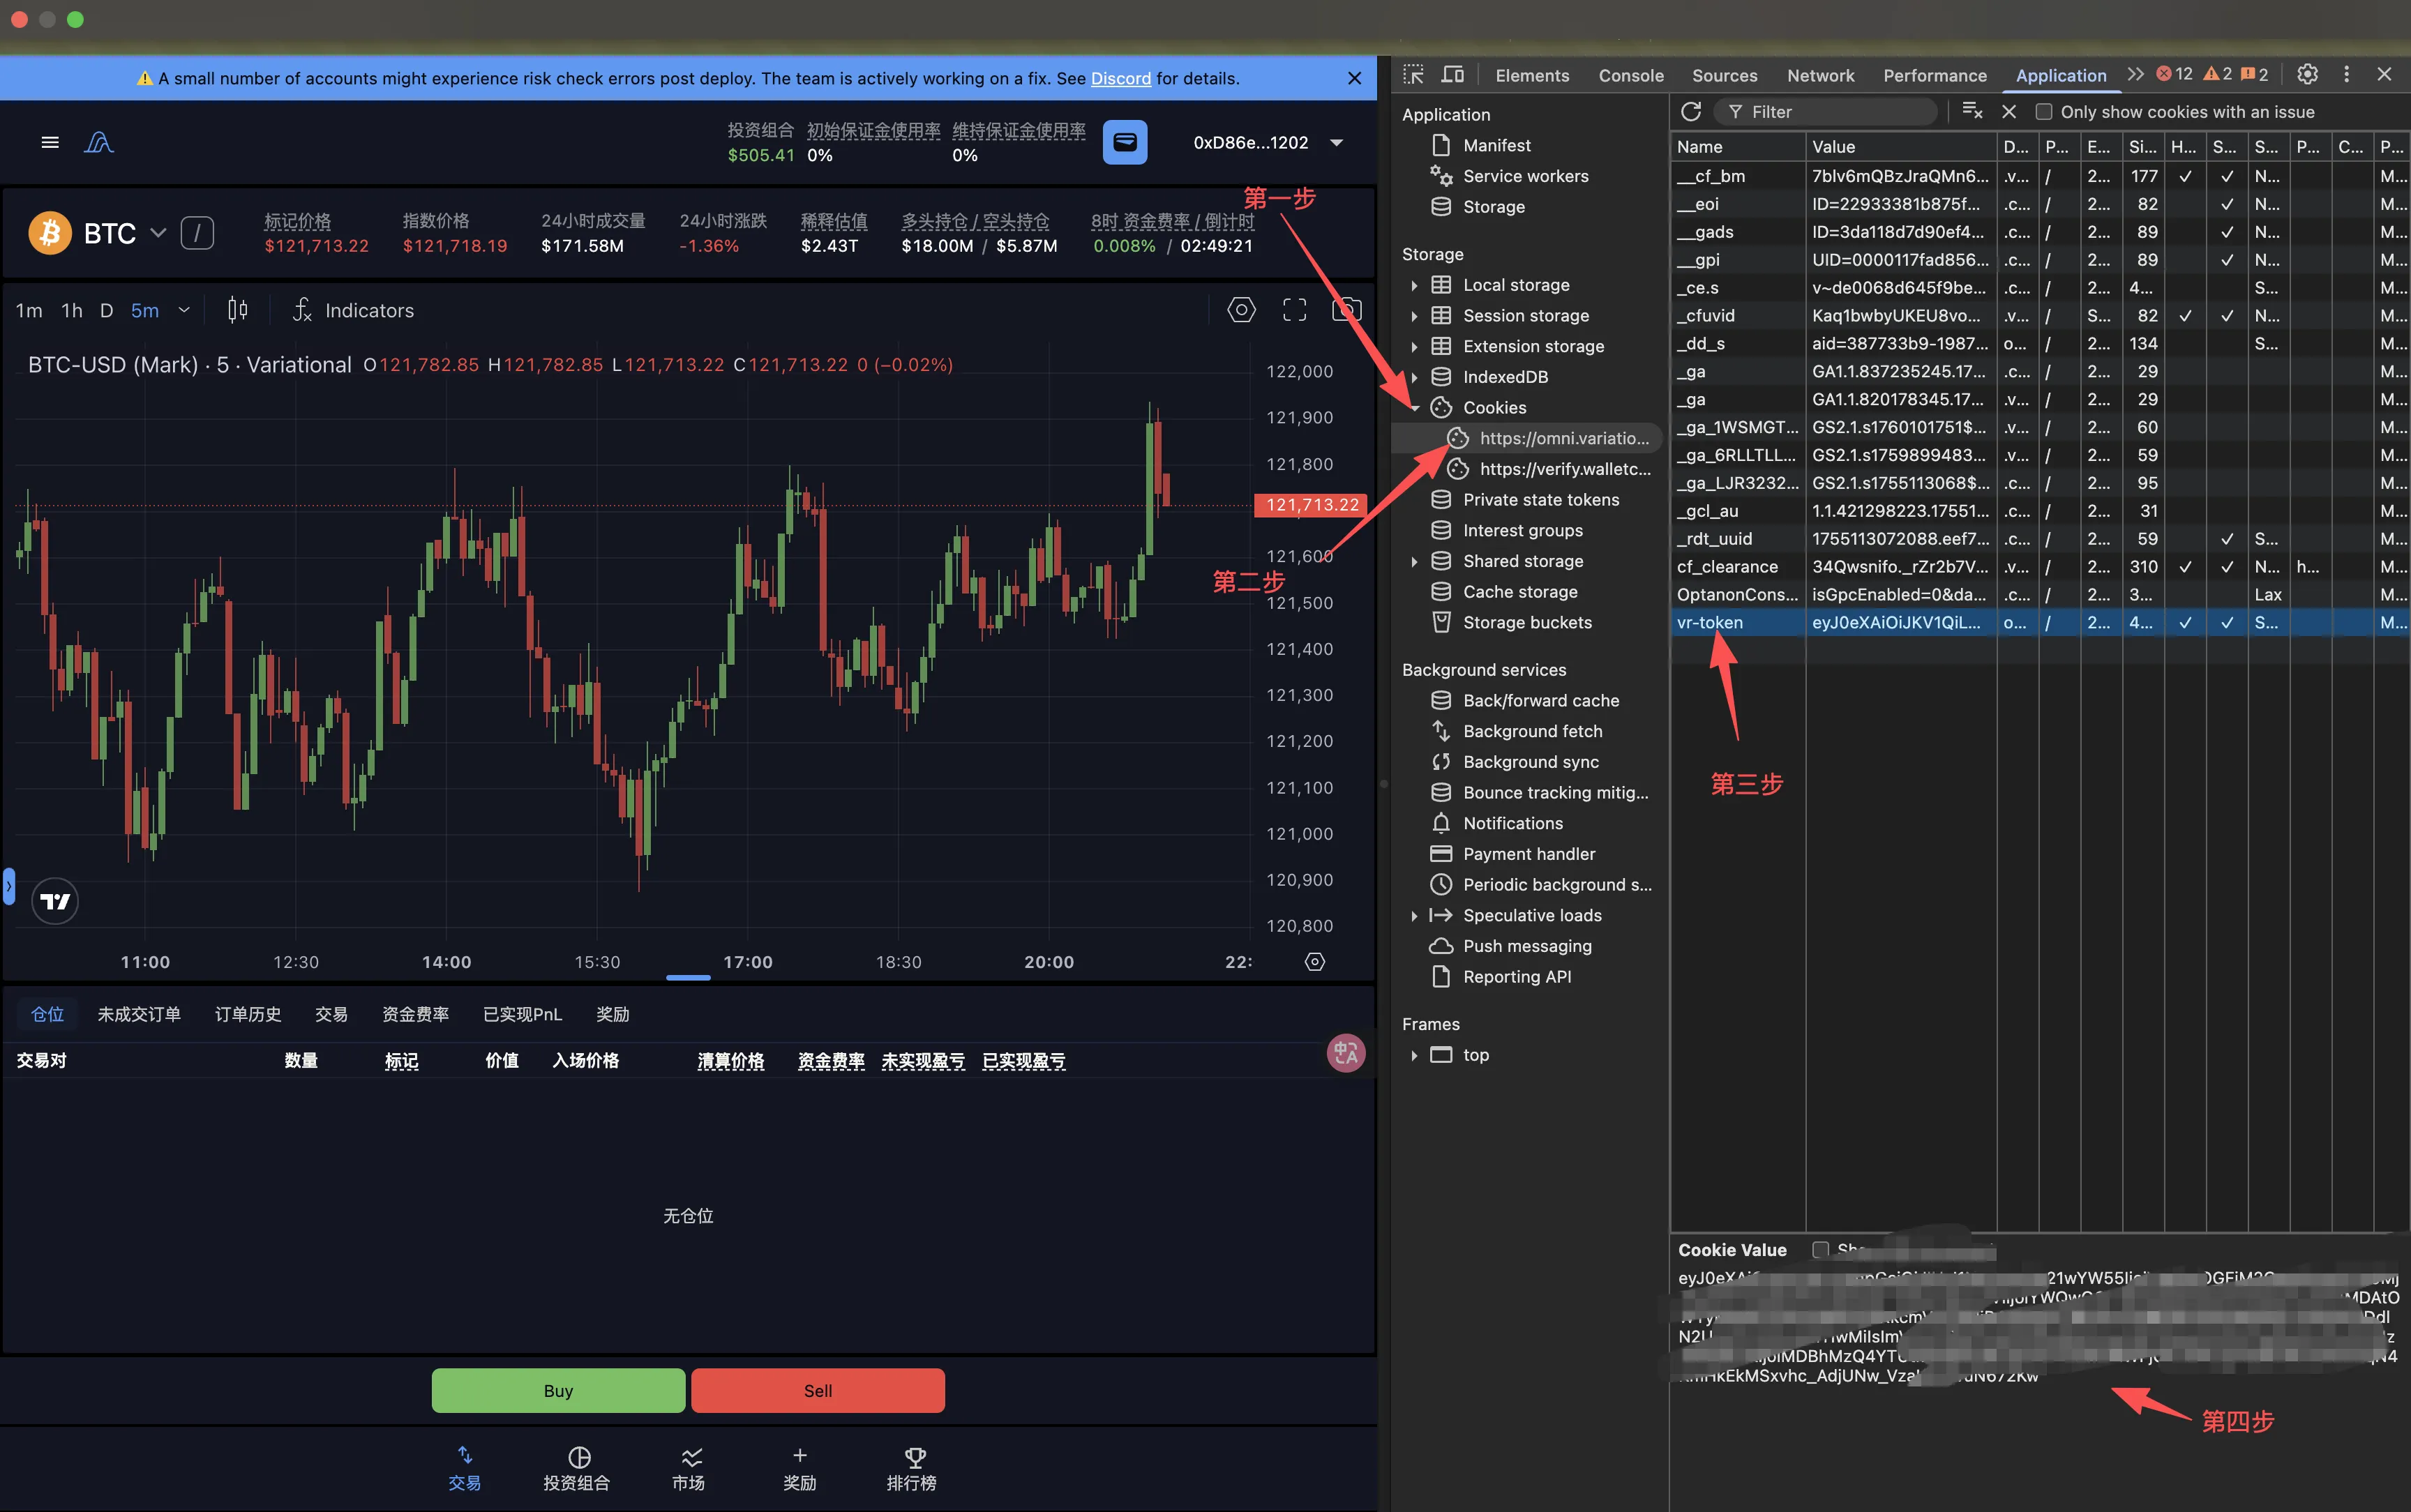Viewport: 2411px width, 1512px height.
Task: Open the 订单历史 tab
Action: (247, 1015)
